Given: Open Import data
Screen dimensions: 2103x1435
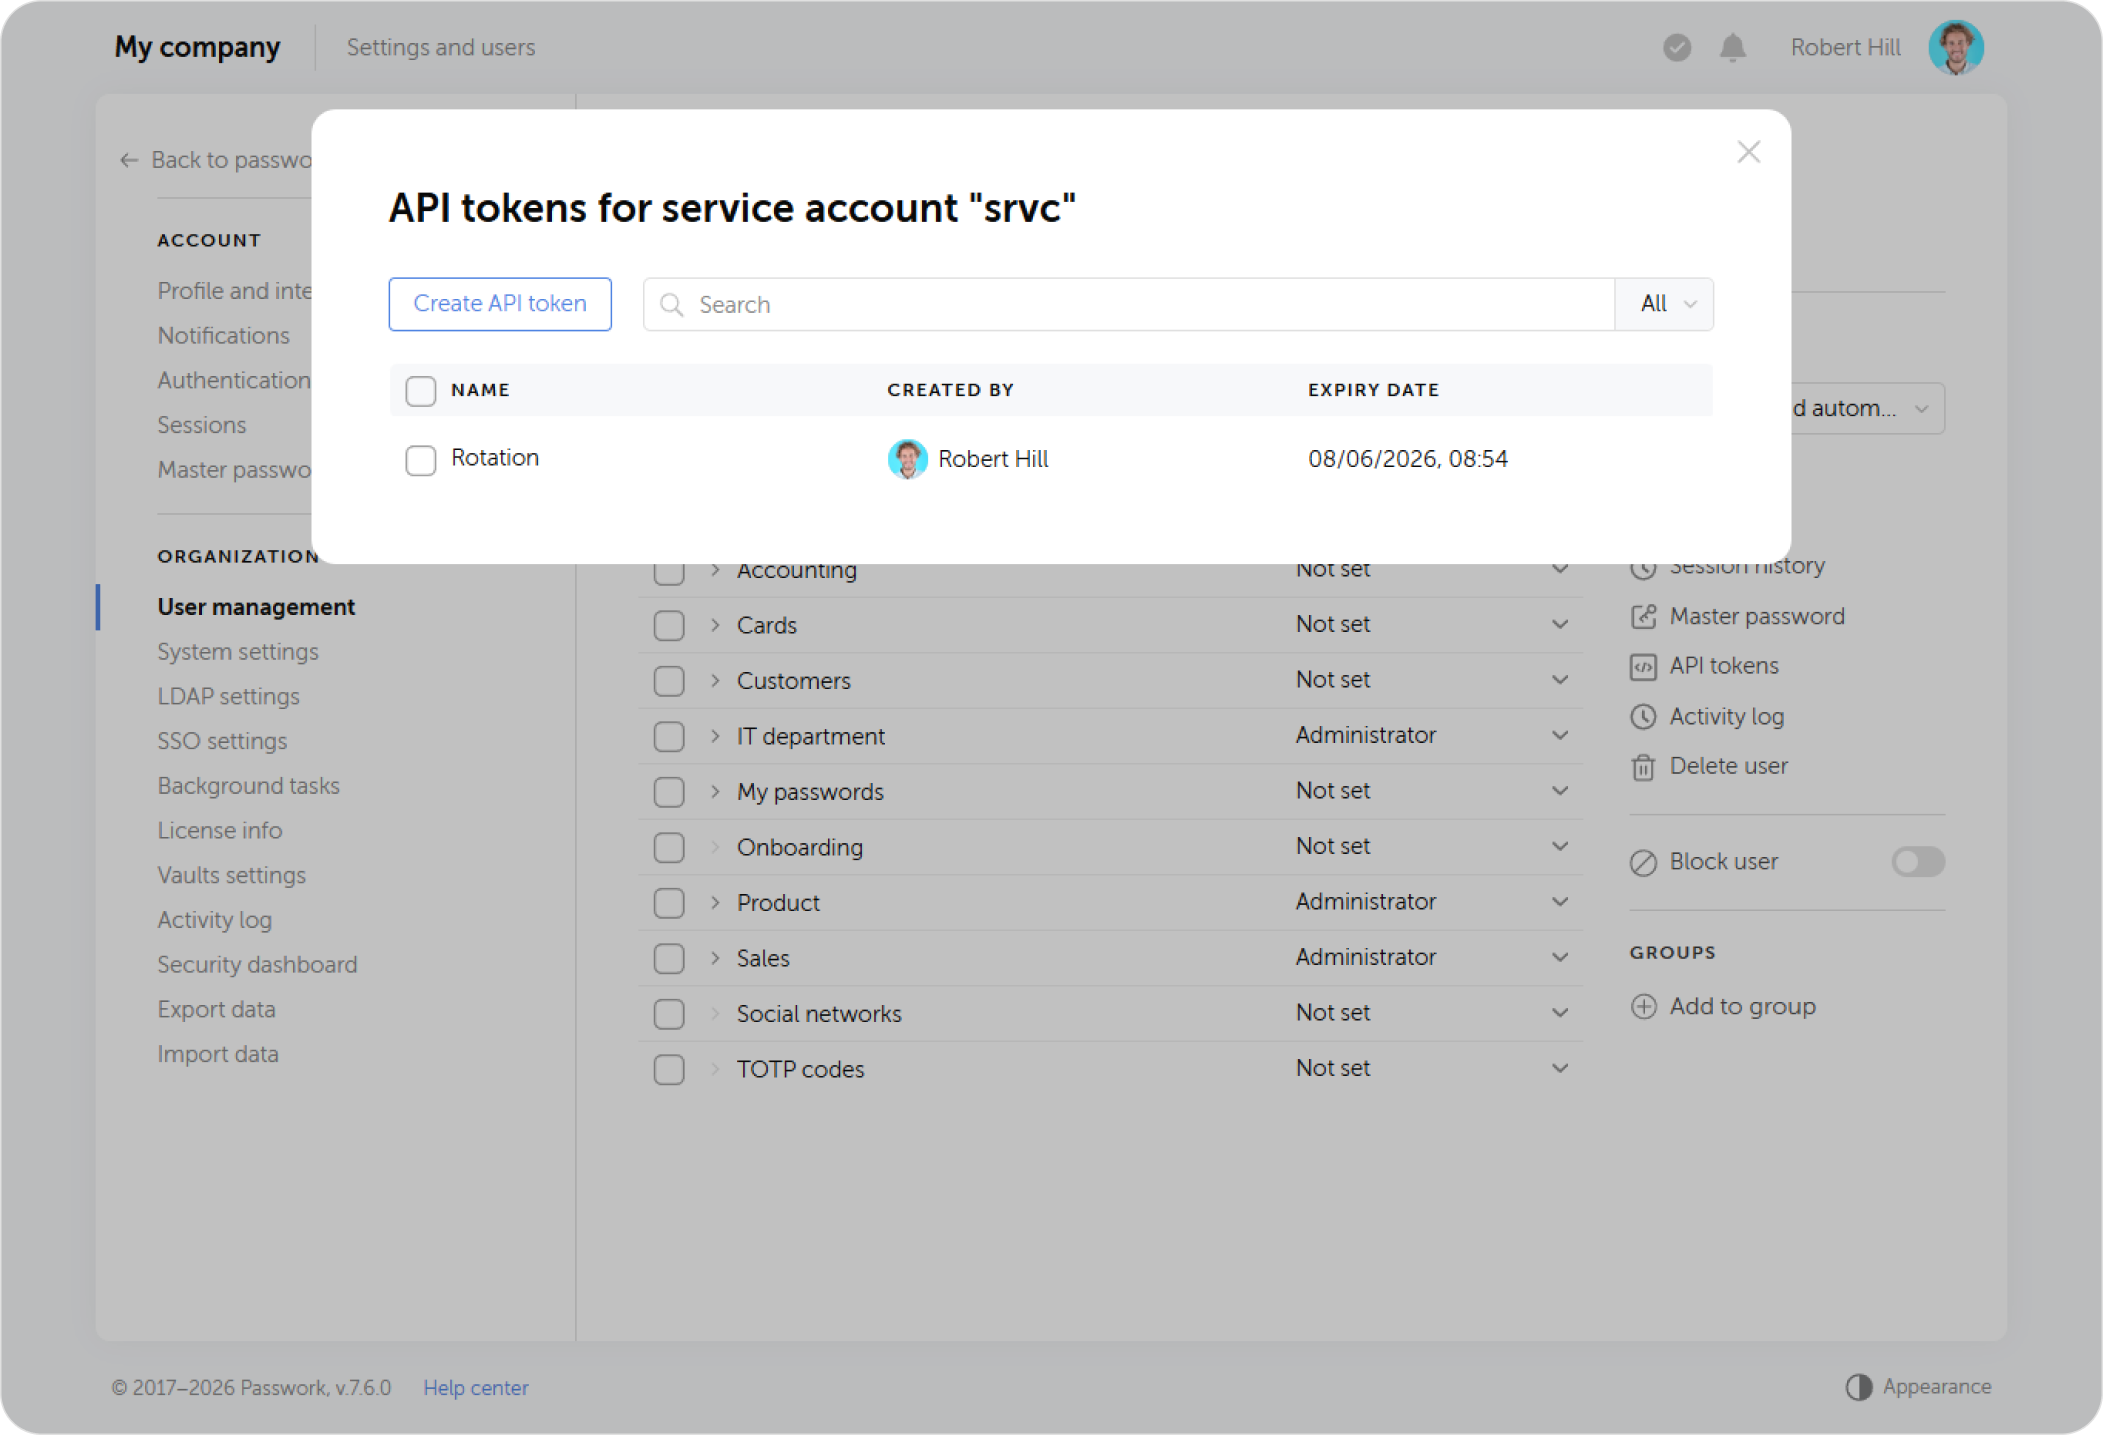Looking at the screenshot, I should pyautogui.click(x=218, y=1054).
